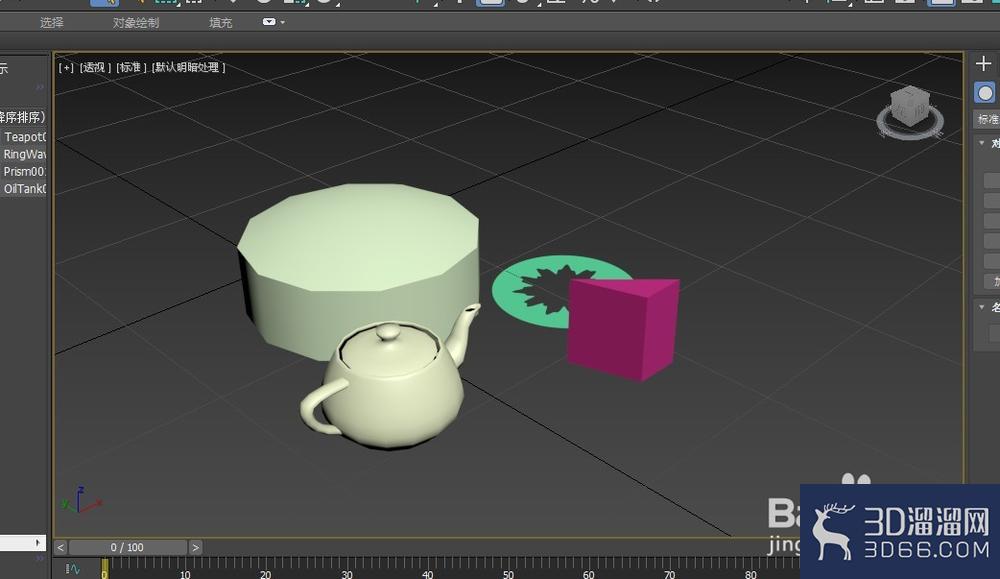The image size is (1000, 579).
Task: Select Prism001 in the scene explorer list
Action: 24,172
